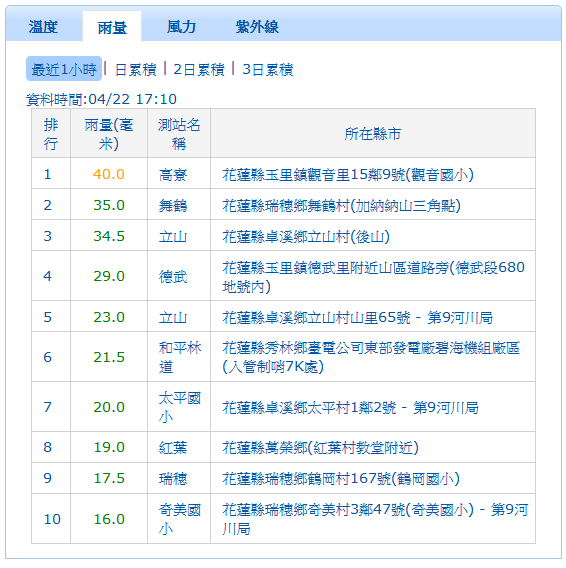
Task: Click rank number 9
Action: (47, 479)
